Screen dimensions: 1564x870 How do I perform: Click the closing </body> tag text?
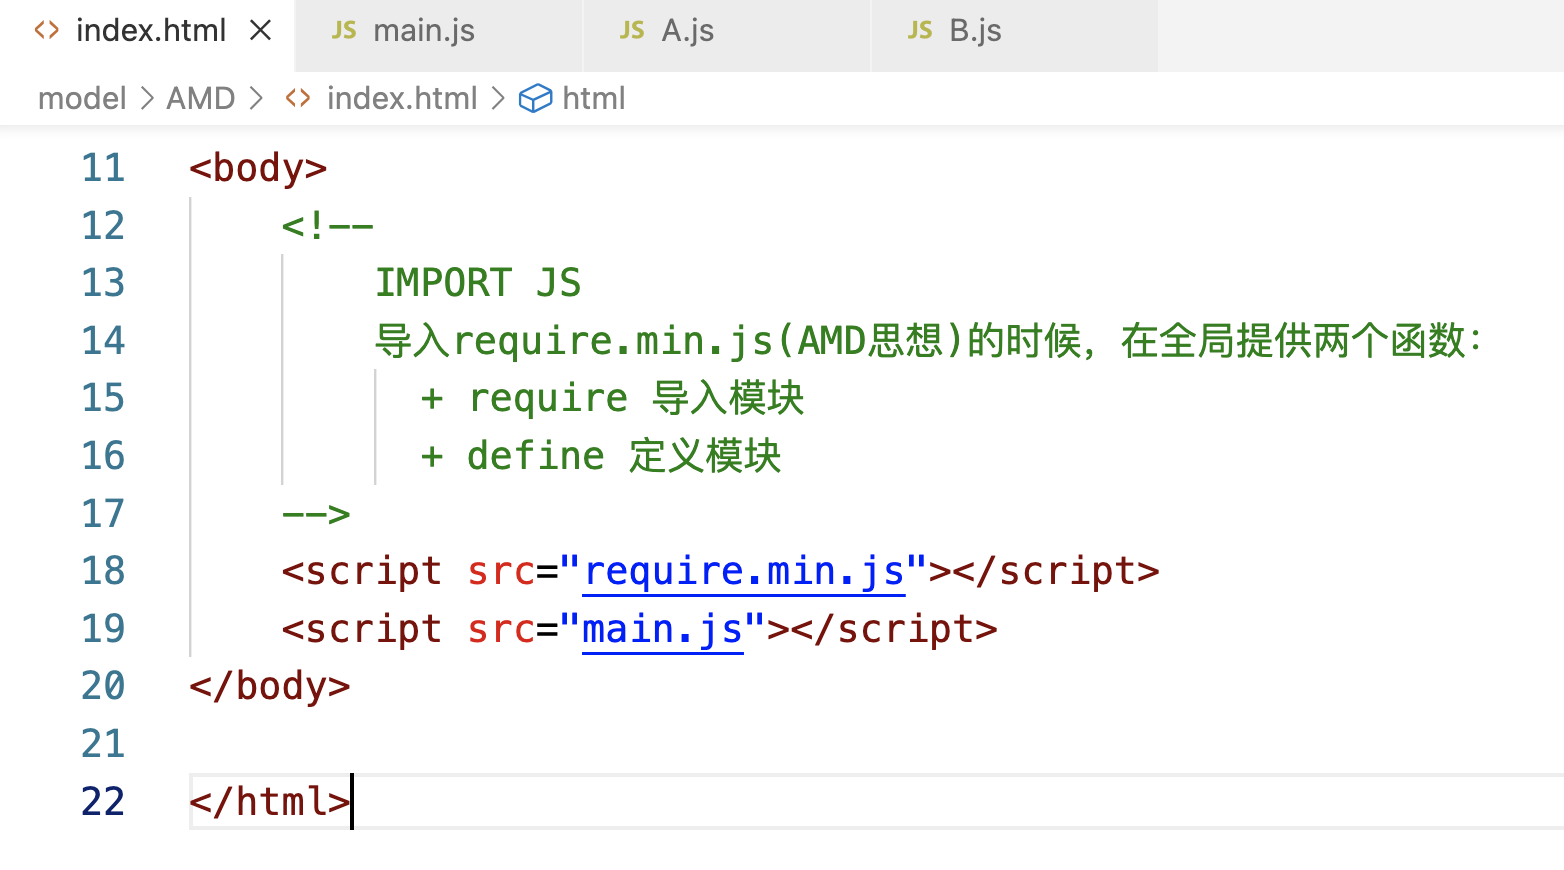[x=270, y=686]
